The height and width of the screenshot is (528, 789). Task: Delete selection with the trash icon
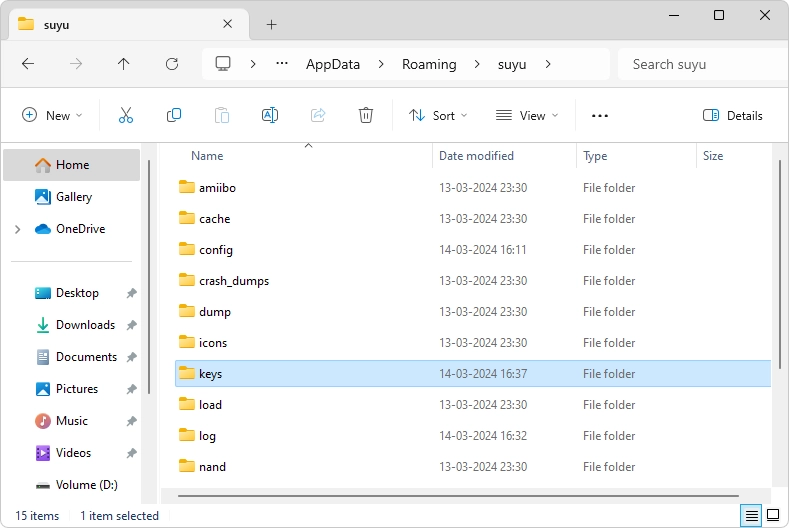point(366,116)
